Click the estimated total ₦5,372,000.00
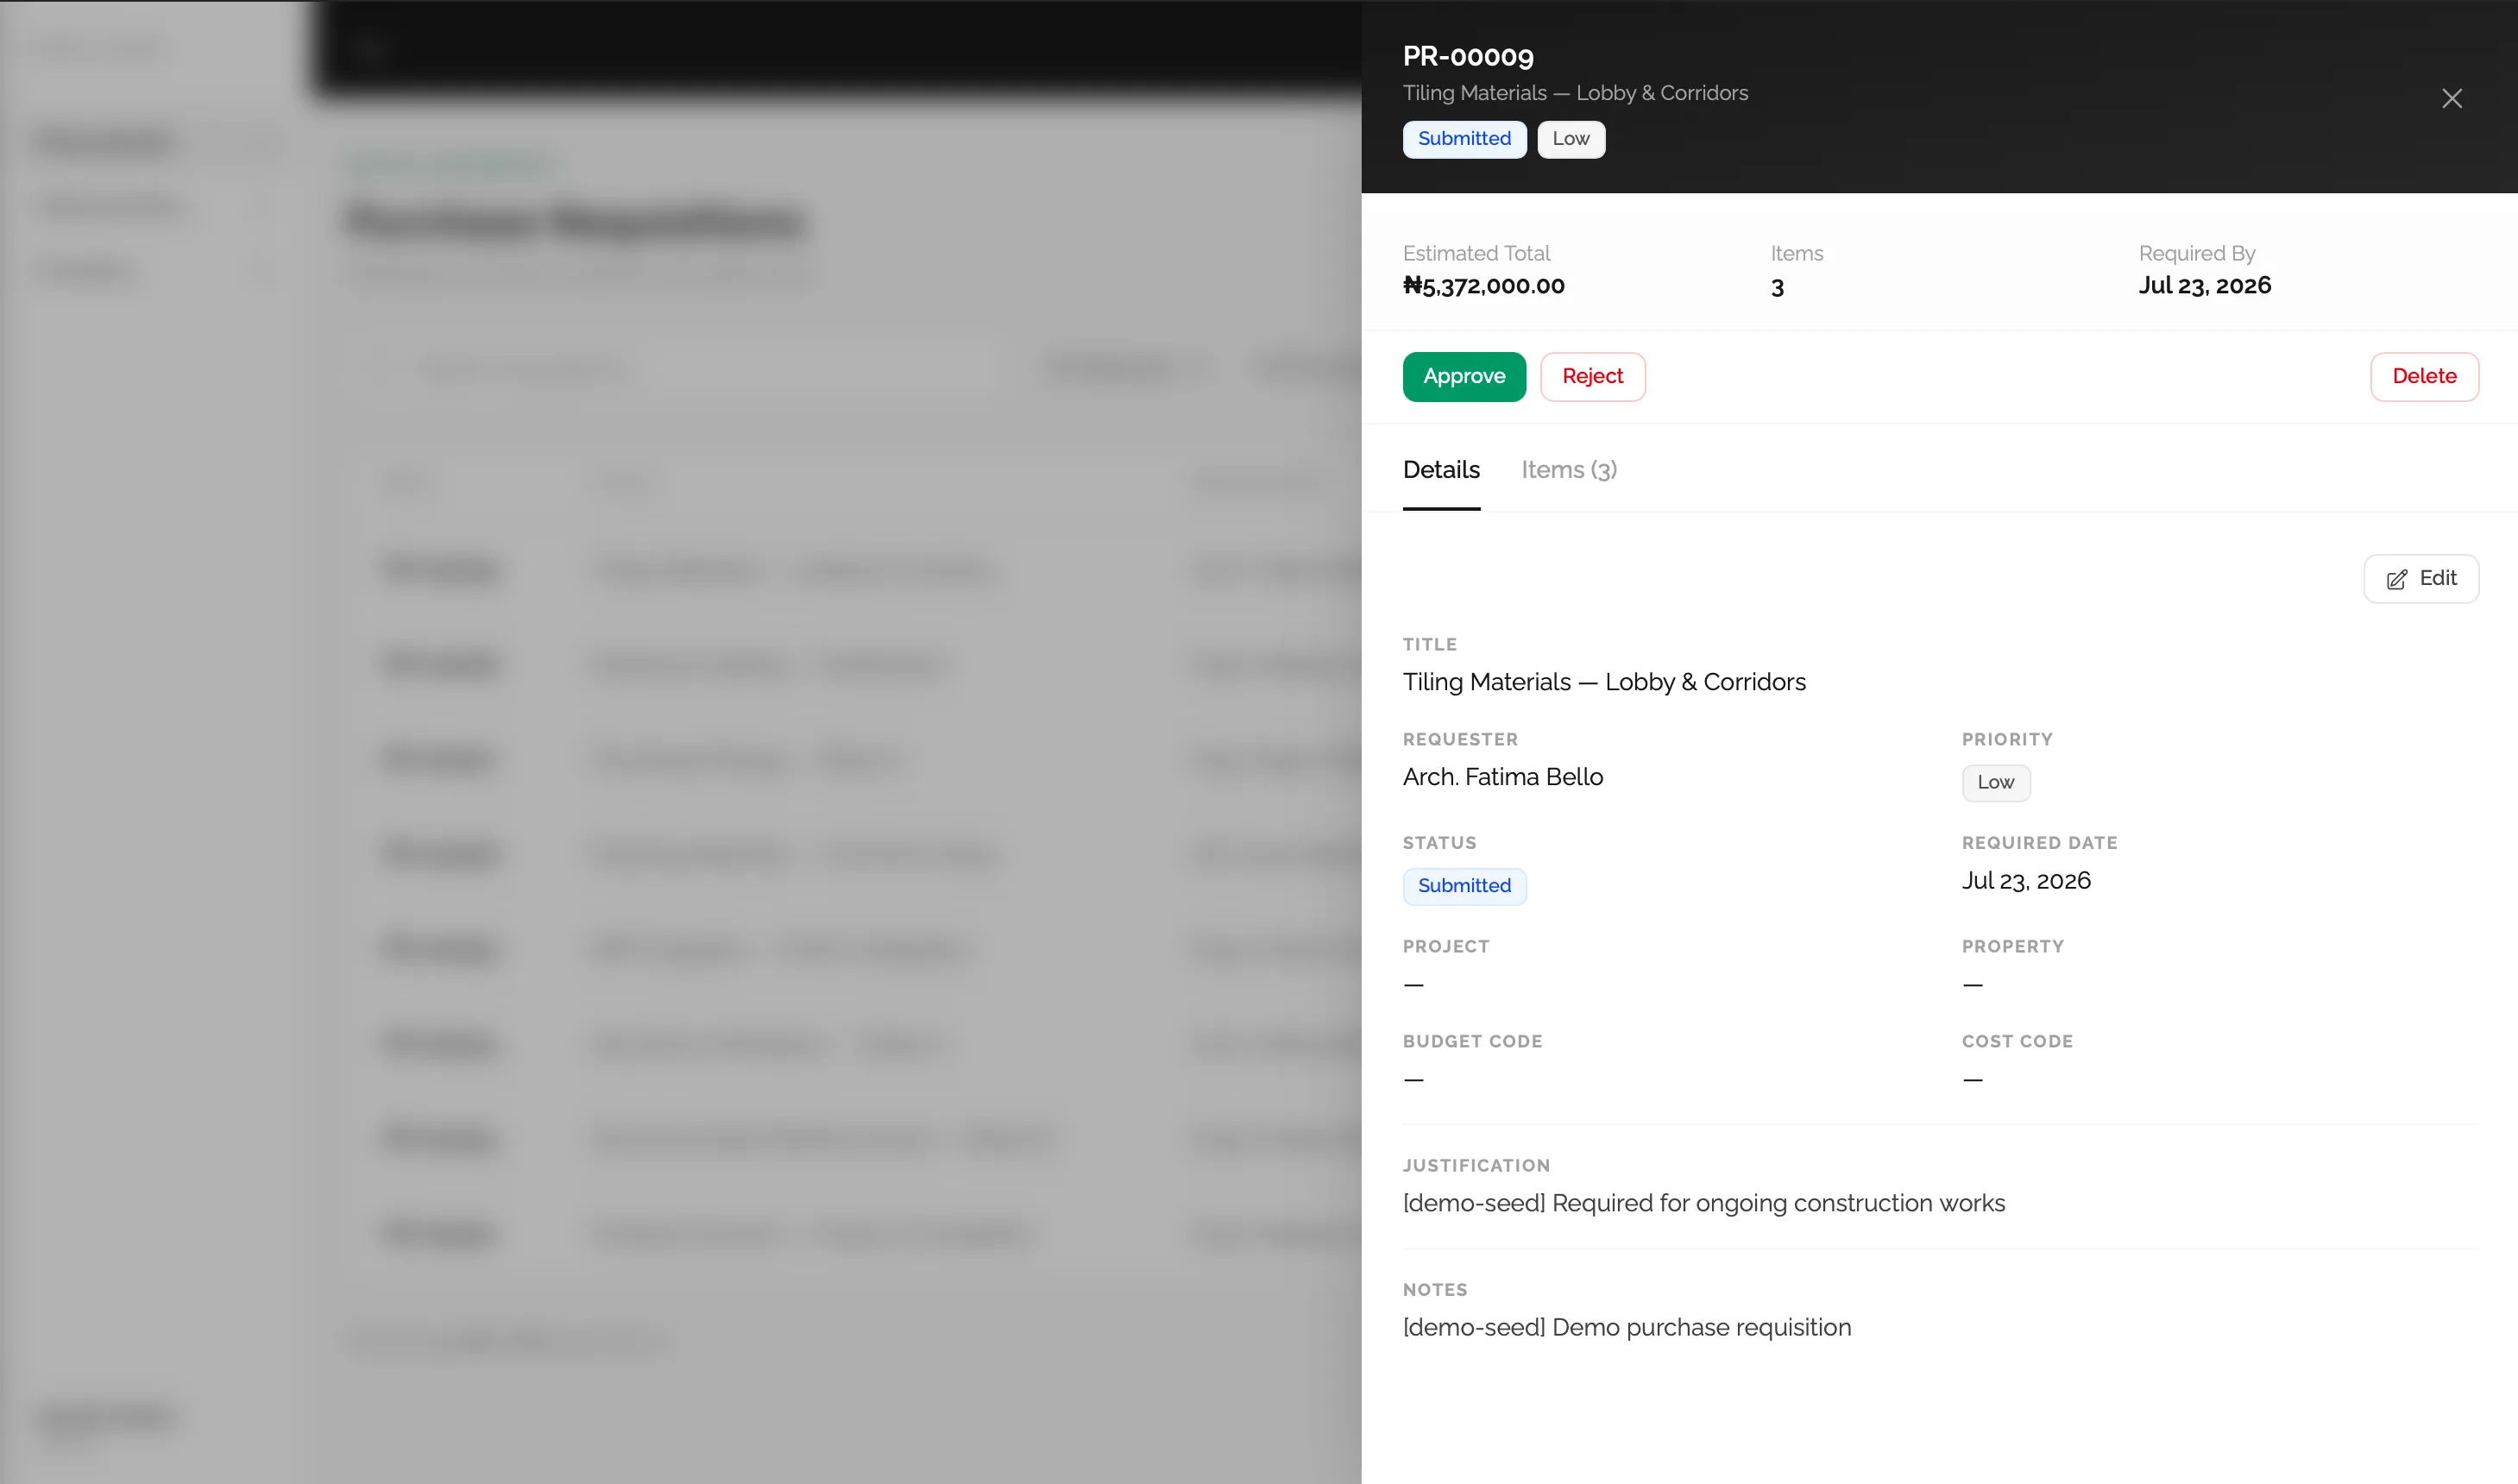The height and width of the screenshot is (1484, 2518). [1484, 286]
